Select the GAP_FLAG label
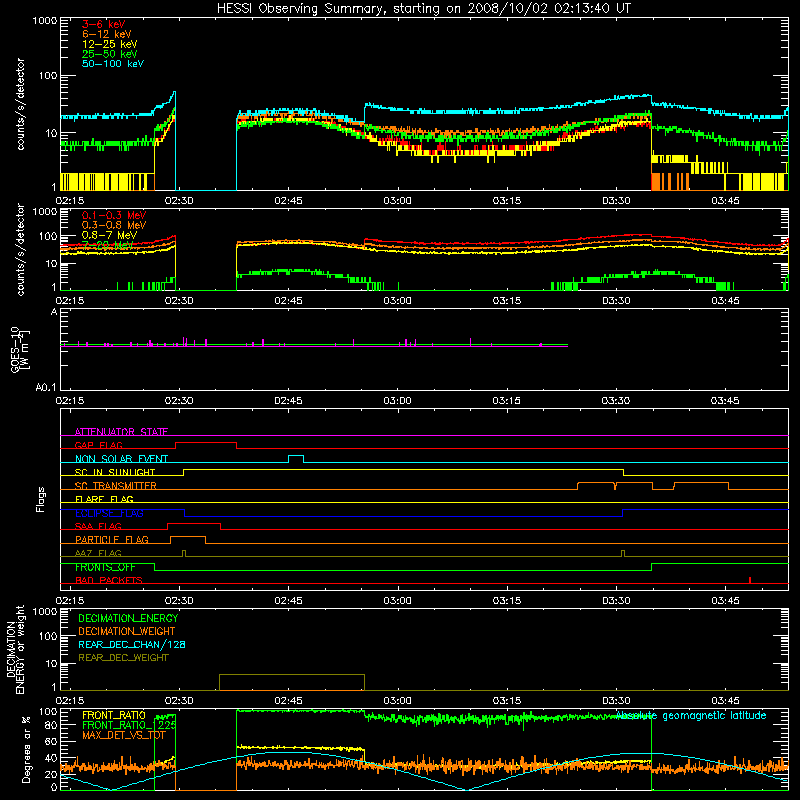The height and width of the screenshot is (800, 800). (x=98, y=445)
